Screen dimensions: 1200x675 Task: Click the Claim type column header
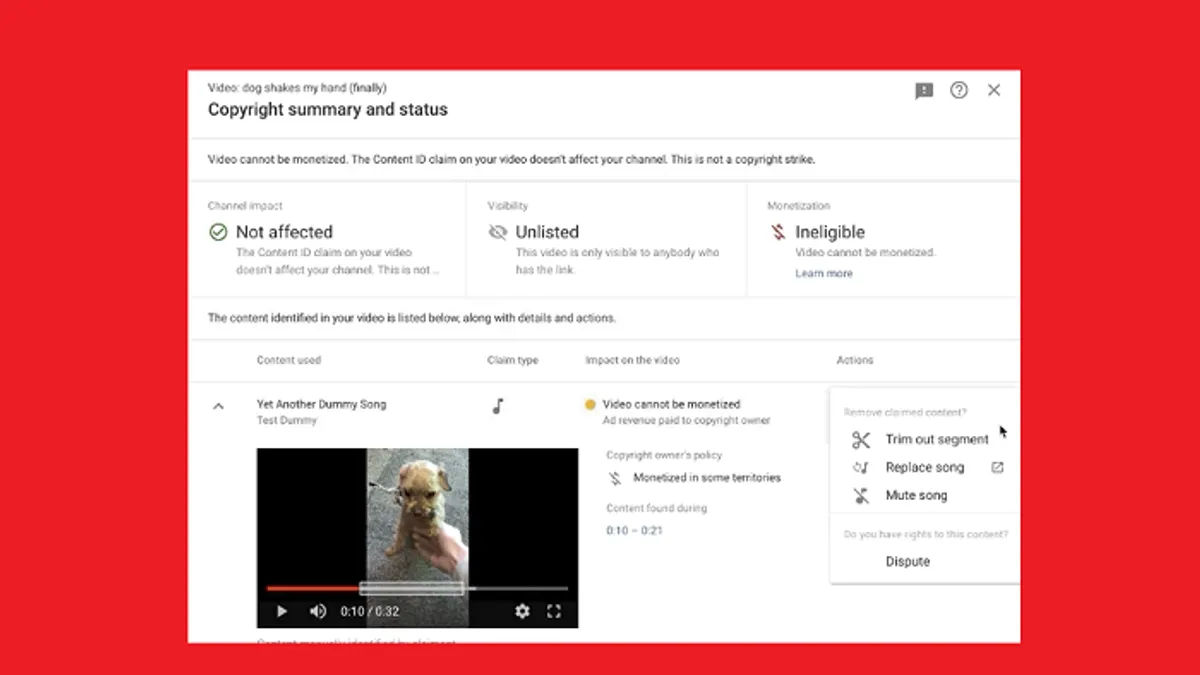513,360
